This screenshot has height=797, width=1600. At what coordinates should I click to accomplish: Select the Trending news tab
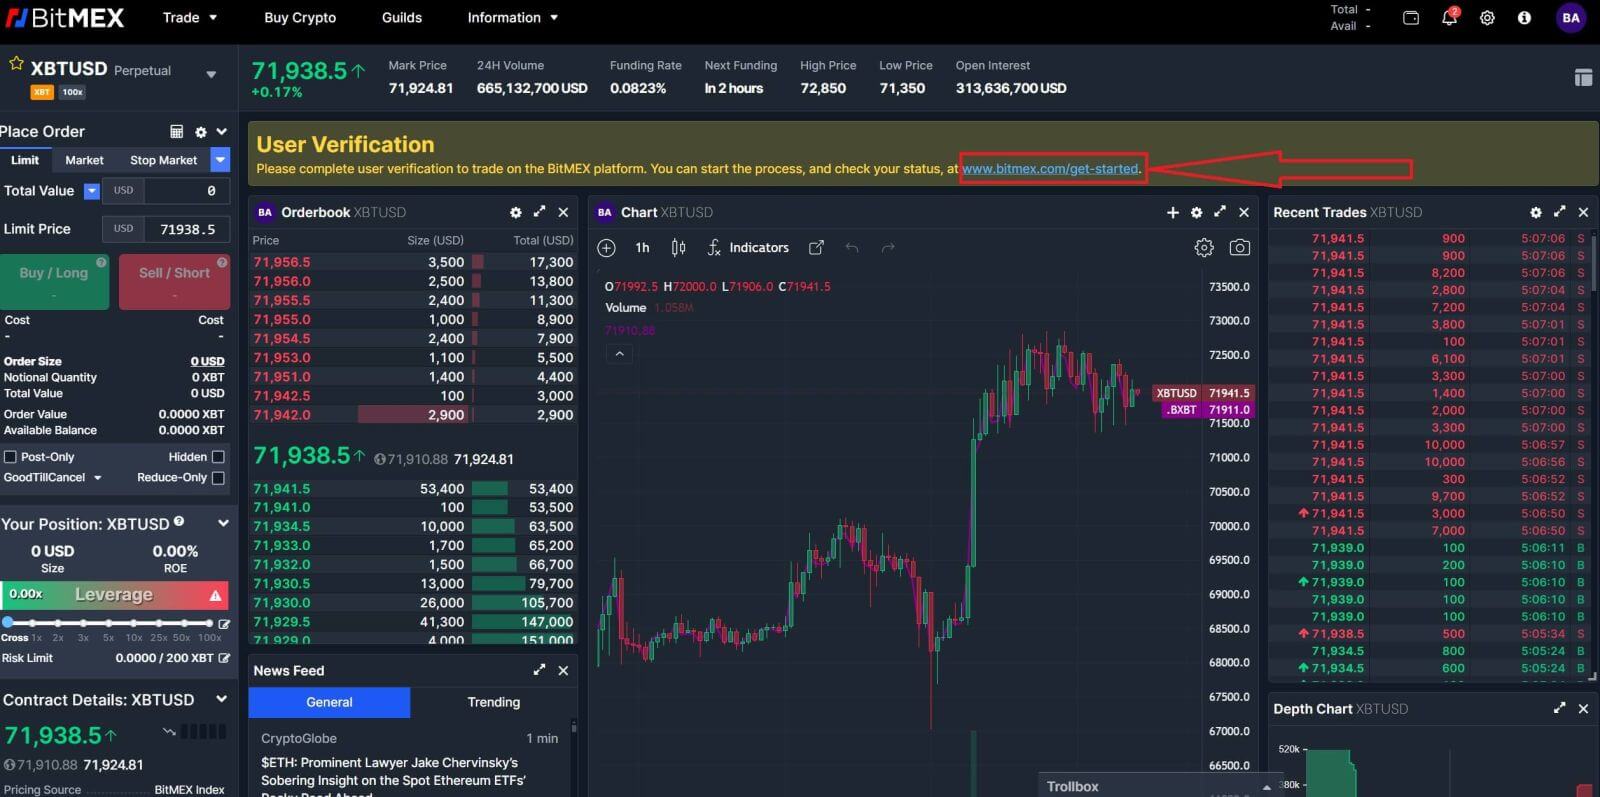[493, 702]
